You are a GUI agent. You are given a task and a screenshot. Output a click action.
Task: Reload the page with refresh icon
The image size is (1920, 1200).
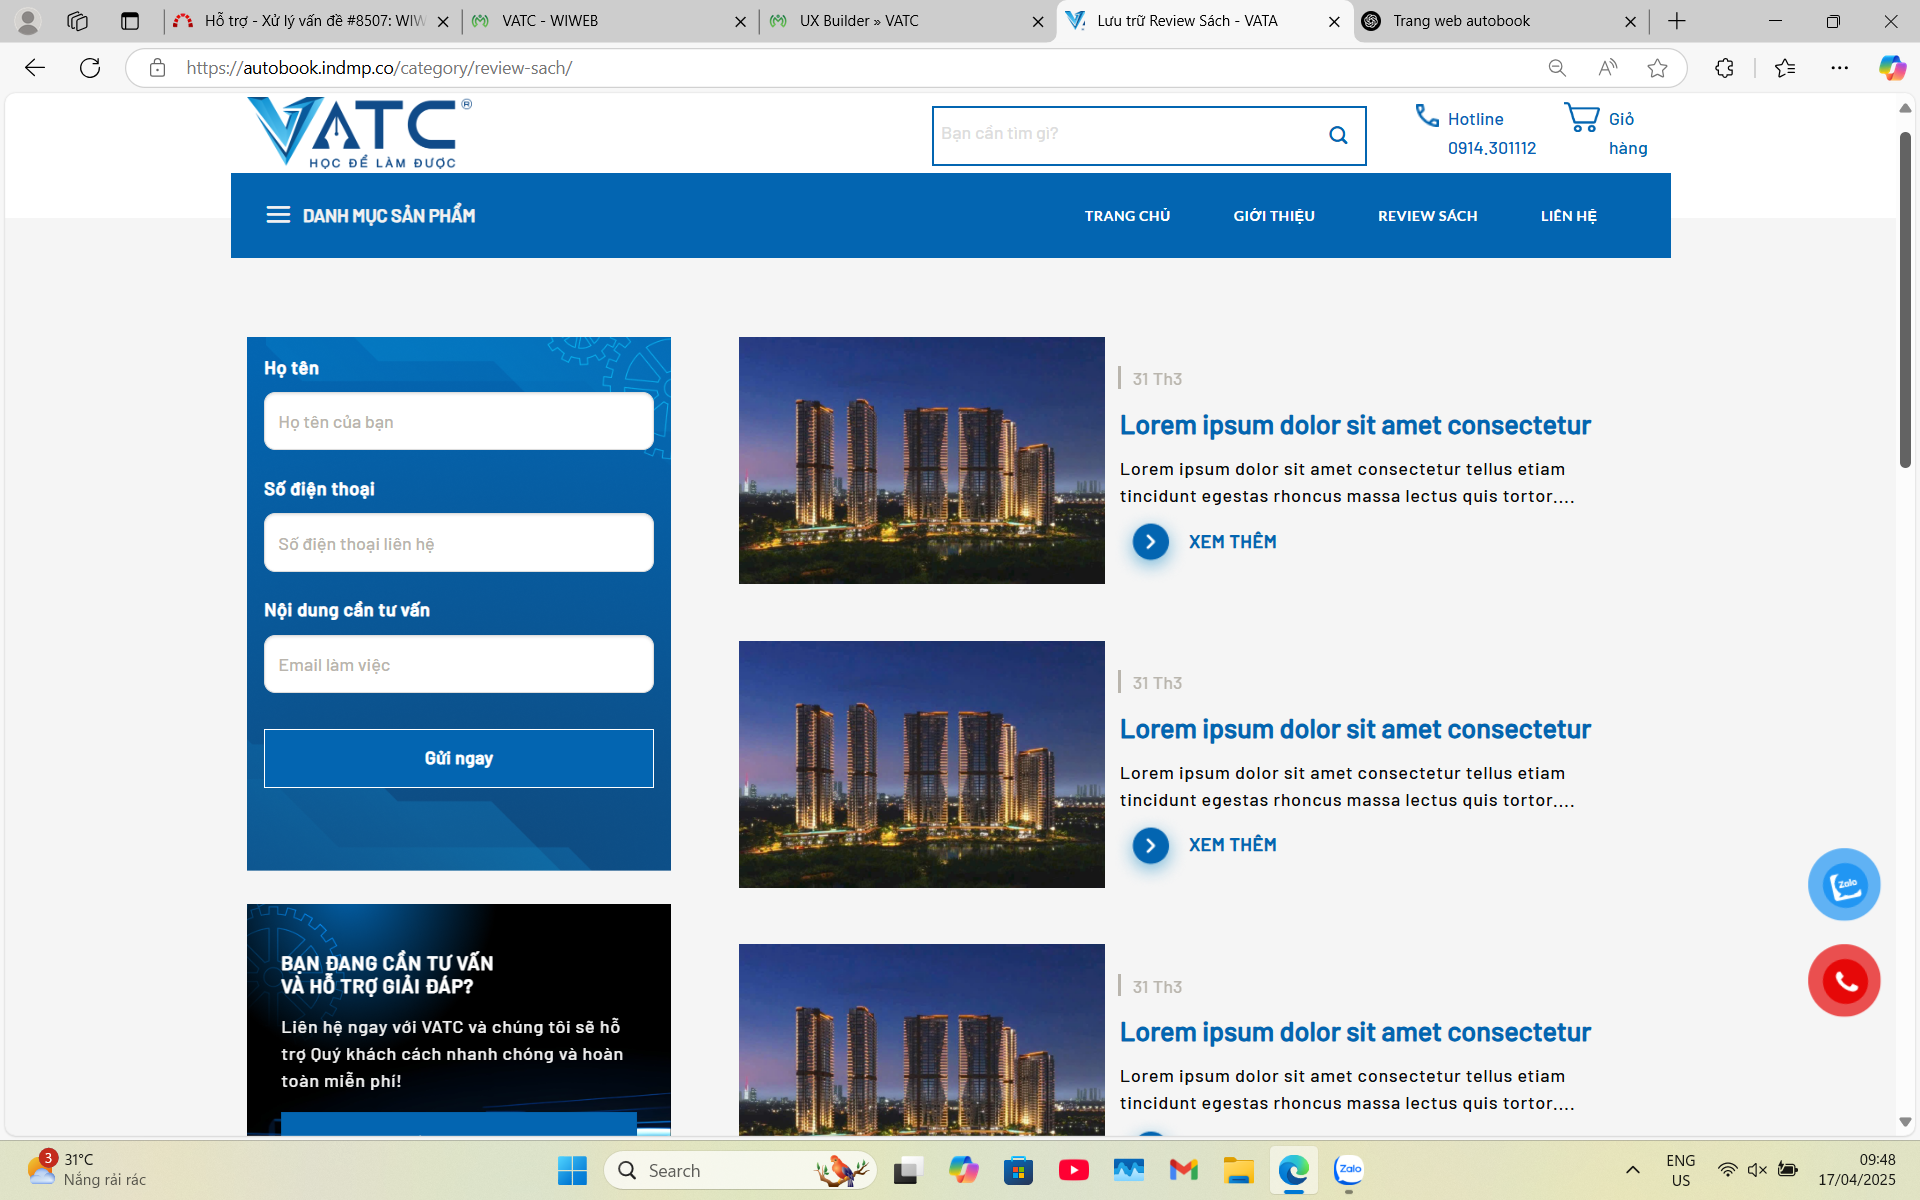click(90, 68)
